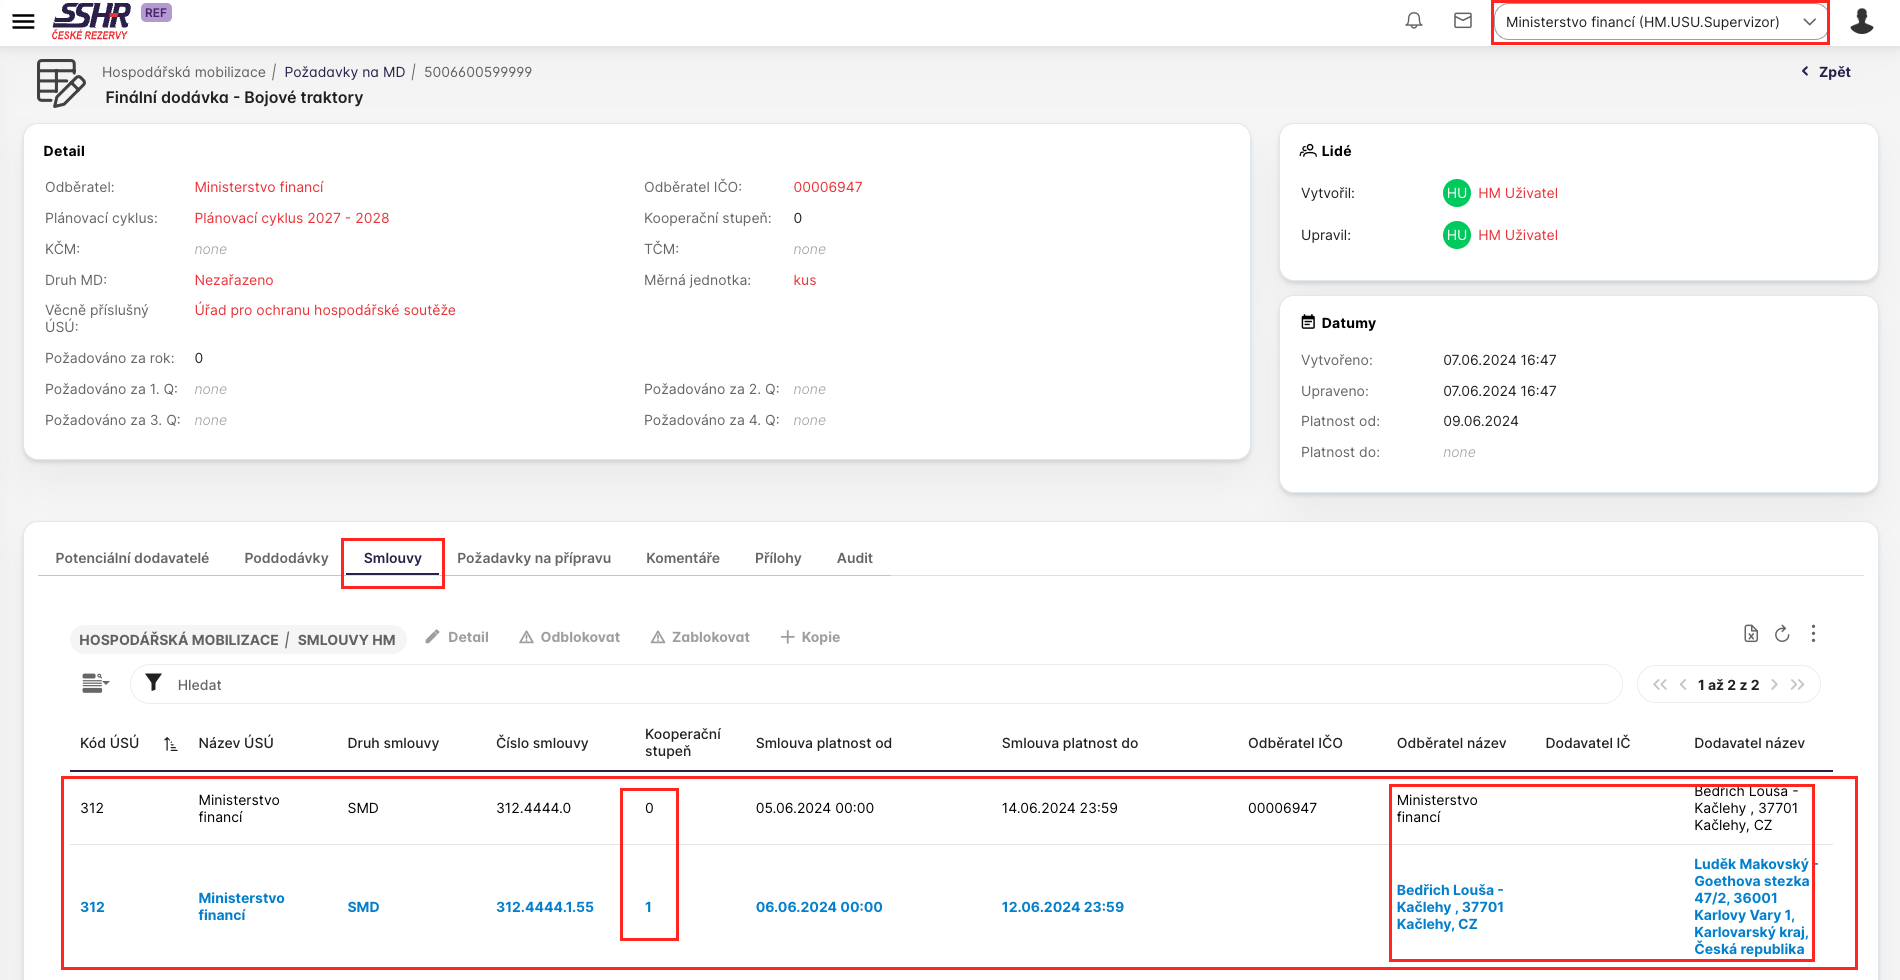Open table more options (three dots)

click(x=1813, y=634)
